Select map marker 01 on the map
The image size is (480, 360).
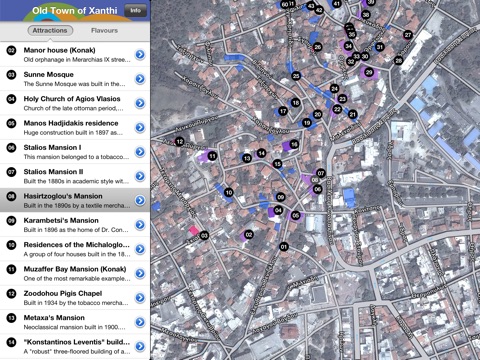[284, 247]
